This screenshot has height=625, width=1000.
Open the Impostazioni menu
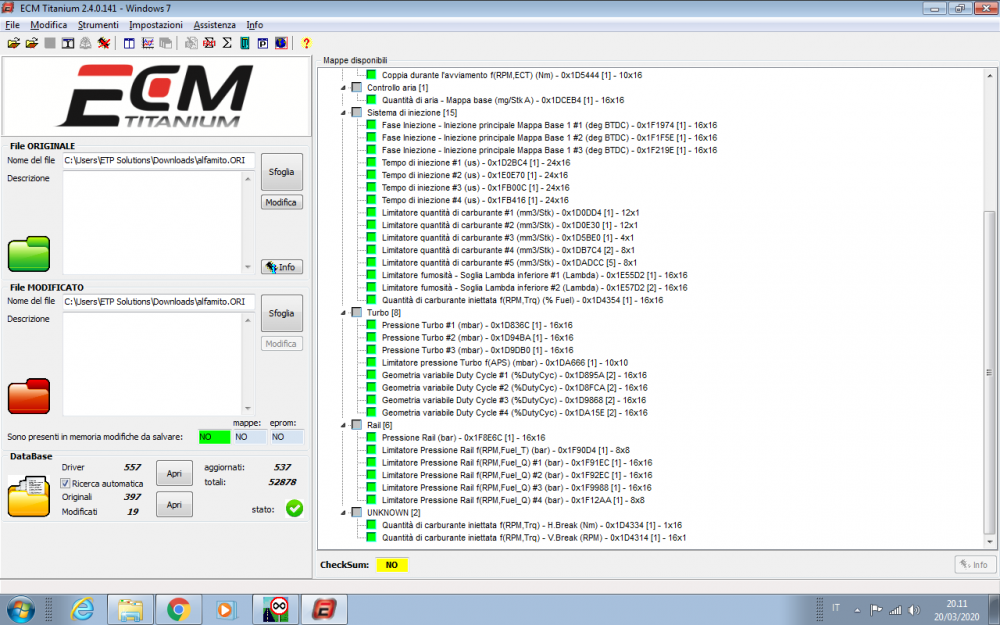(x=156, y=25)
